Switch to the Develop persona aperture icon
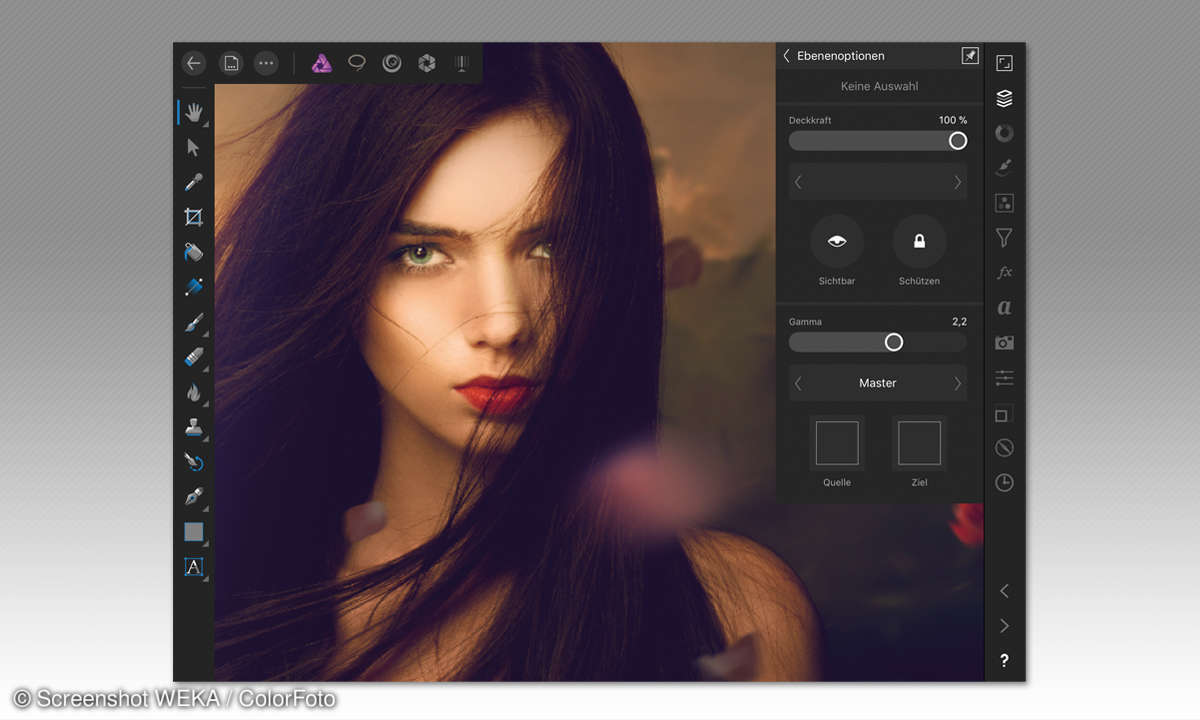1200x720 pixels. [x=427, y=63]
